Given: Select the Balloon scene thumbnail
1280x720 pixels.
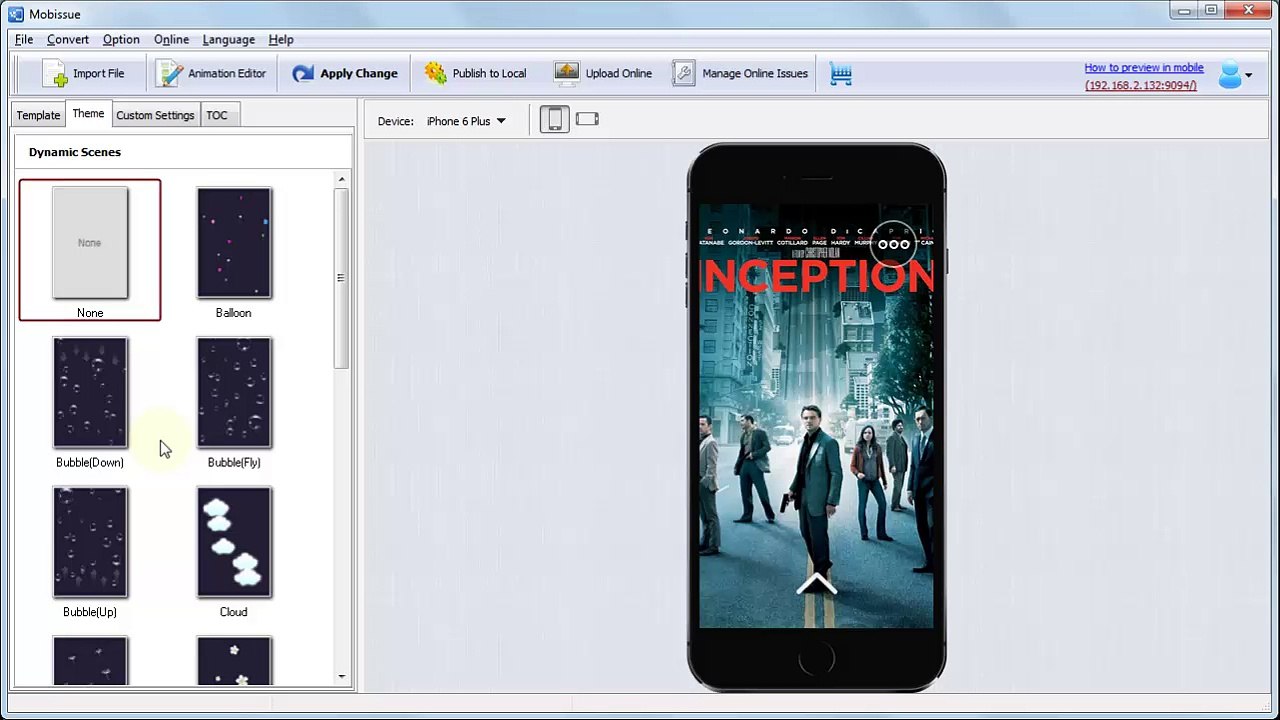Looking at the screenshot, I should [x=234, y=243].
